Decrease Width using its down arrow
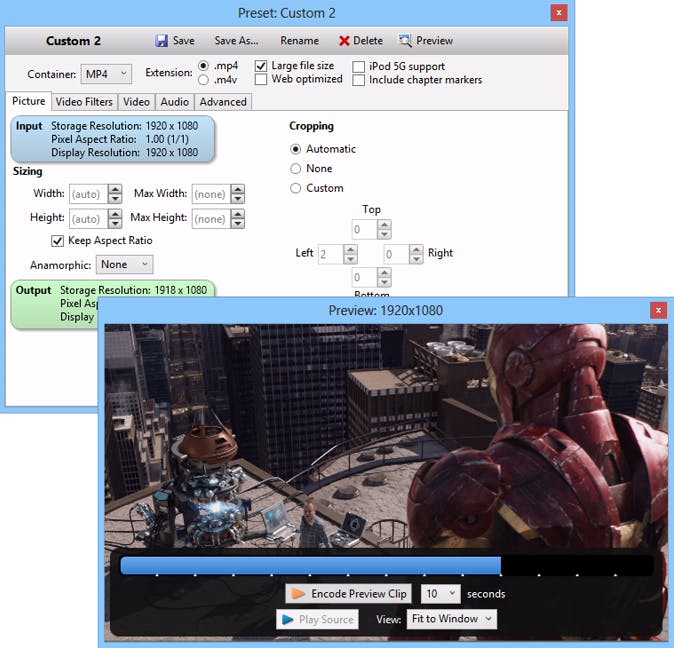 [x=115, y=199]
